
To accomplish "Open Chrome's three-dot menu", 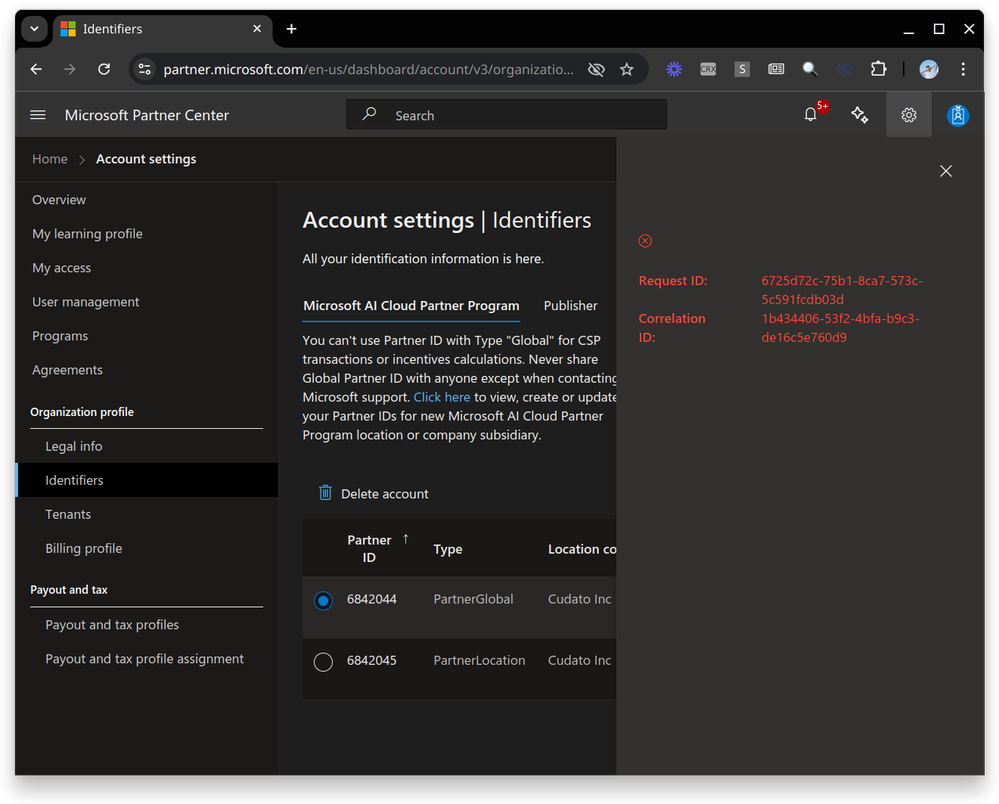I will coord(963,69).
